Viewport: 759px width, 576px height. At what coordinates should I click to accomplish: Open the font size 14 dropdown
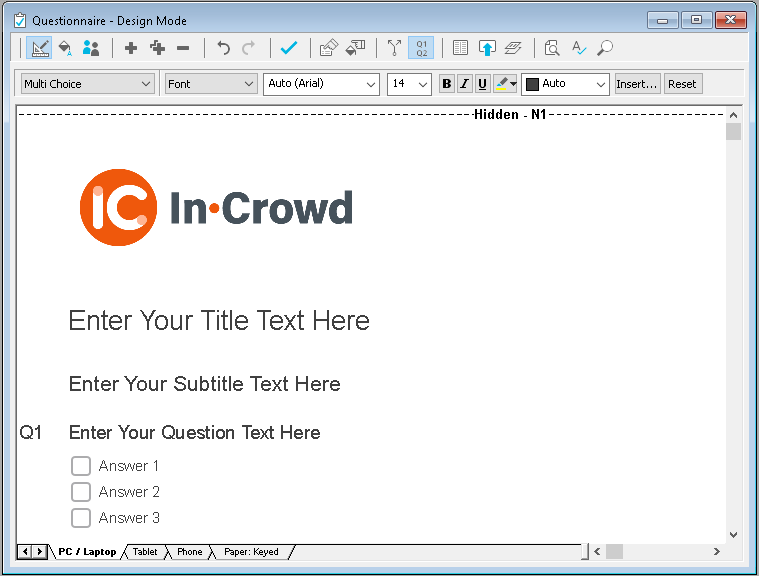pyautogui.click(x=409, y=84)
